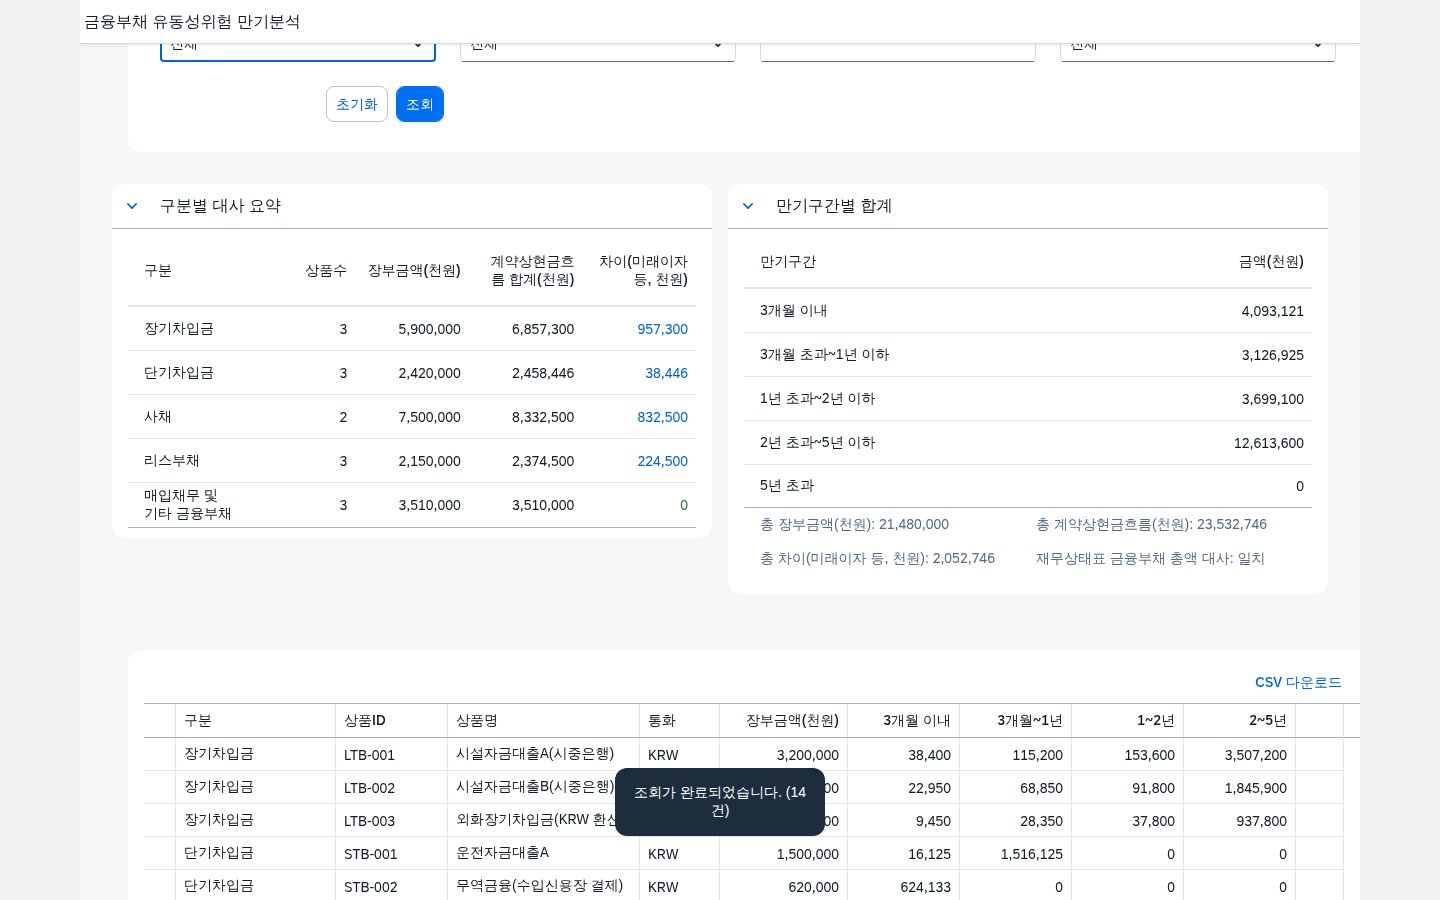Viewport: 1440px width, 900px height.
Task: Click the 상품수 column header
Action: [326, 270]
